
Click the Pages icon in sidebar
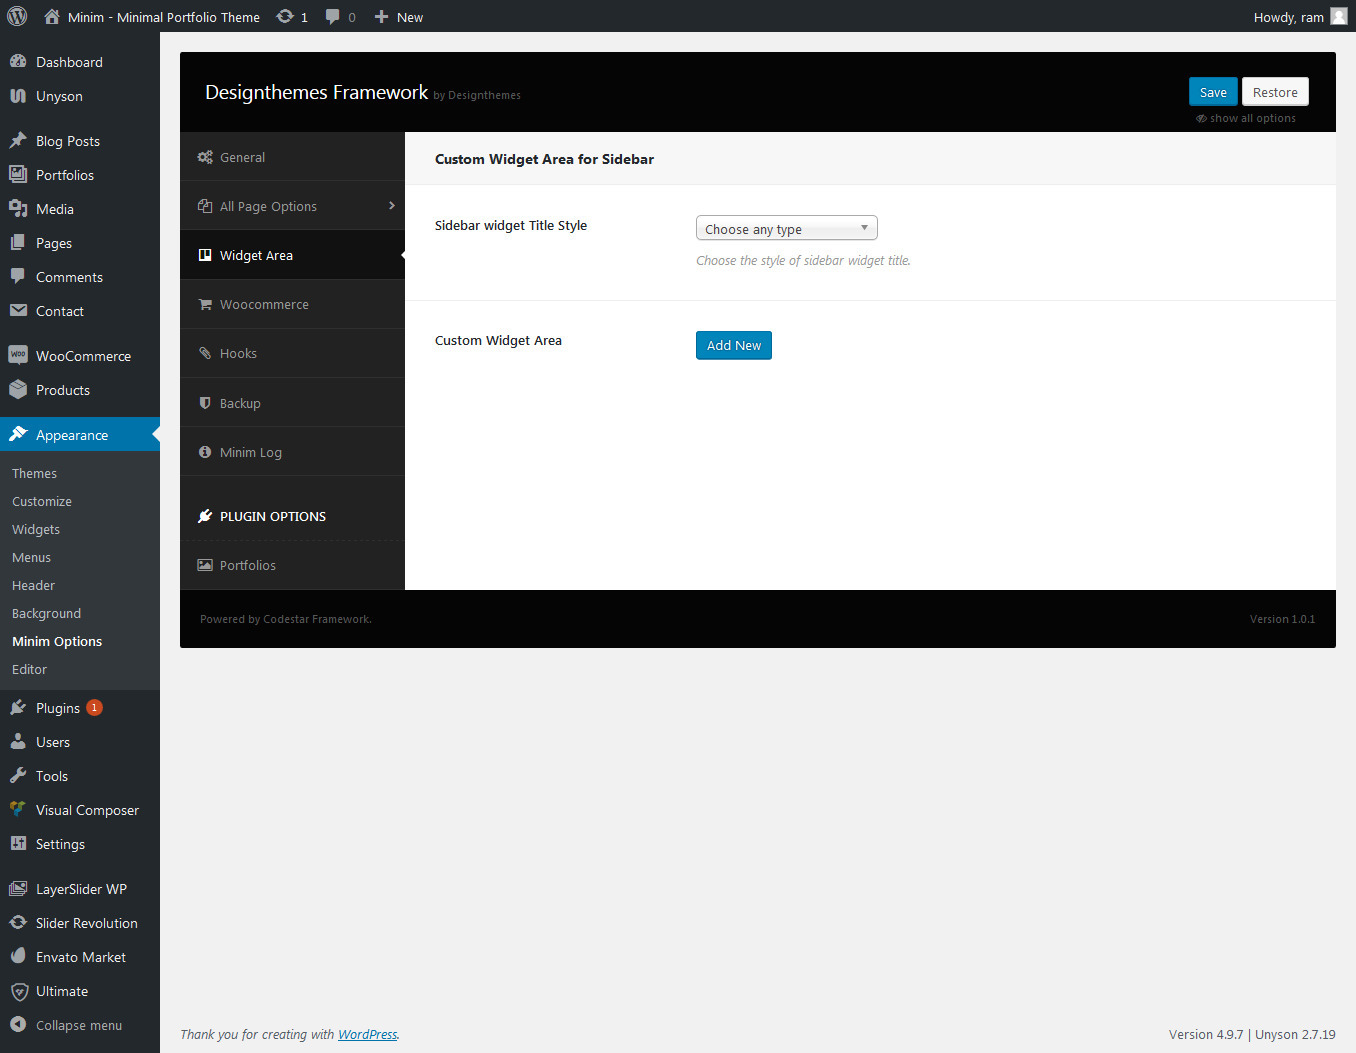pyautogui.click(x=18, y=242)
